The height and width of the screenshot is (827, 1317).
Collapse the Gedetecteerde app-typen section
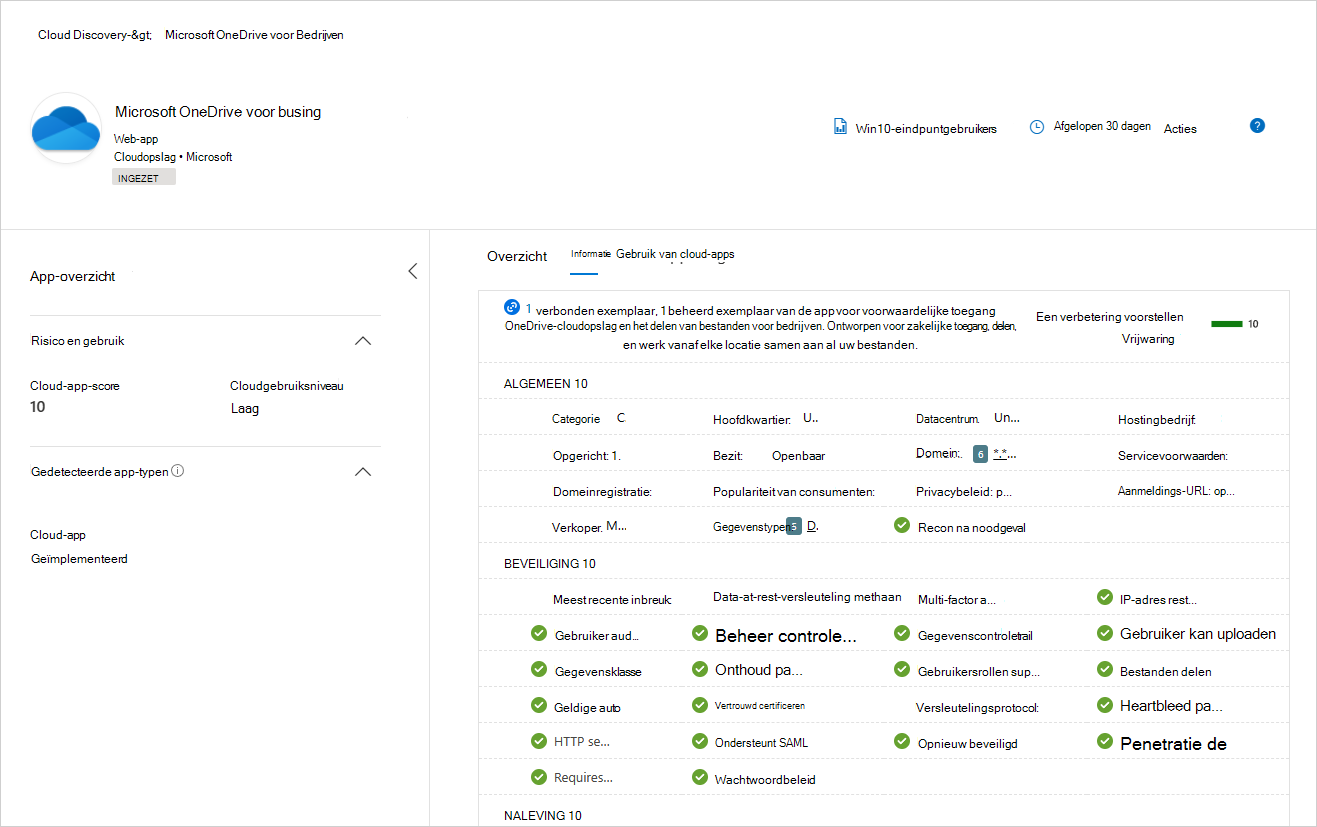click(364, 472)
